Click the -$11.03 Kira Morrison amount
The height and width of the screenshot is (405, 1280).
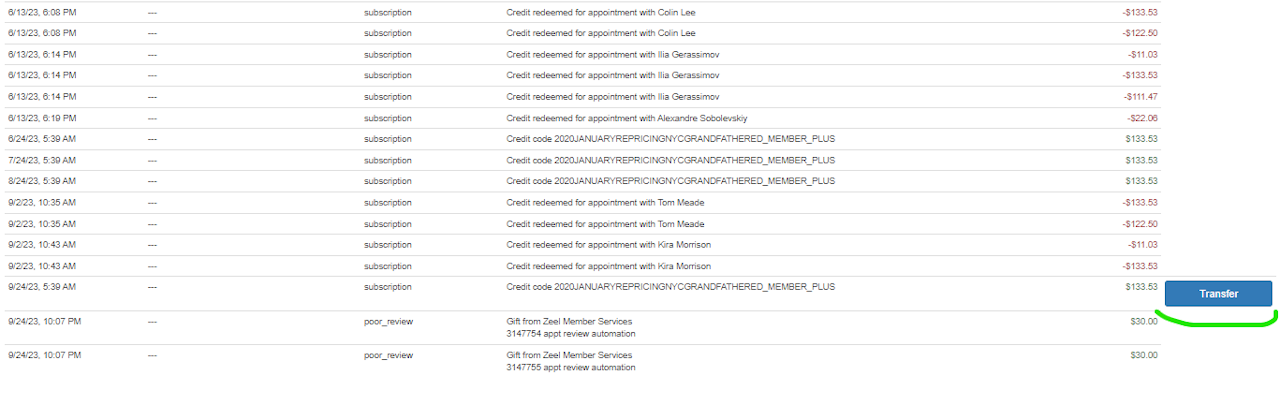point(1143,244)
